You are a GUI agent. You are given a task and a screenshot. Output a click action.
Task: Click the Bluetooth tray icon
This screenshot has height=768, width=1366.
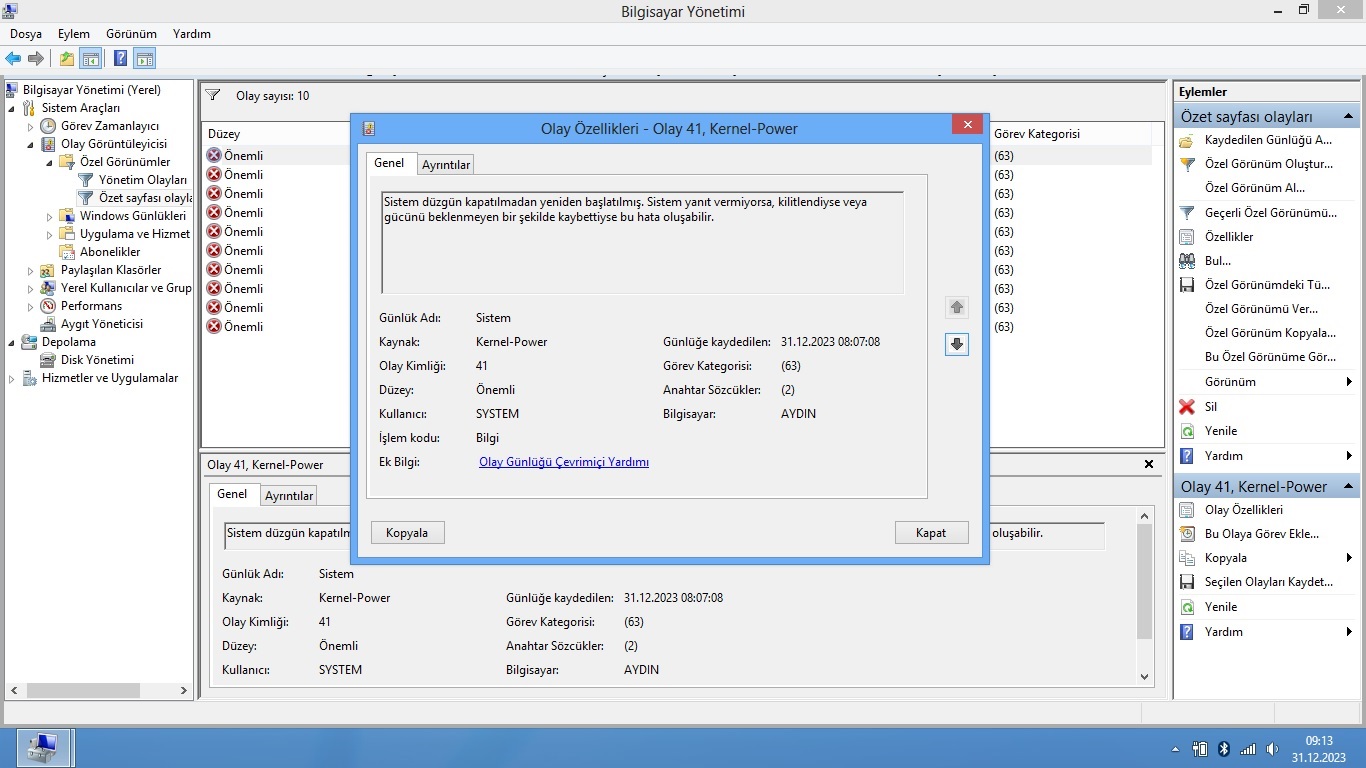tap(1223, 749)
